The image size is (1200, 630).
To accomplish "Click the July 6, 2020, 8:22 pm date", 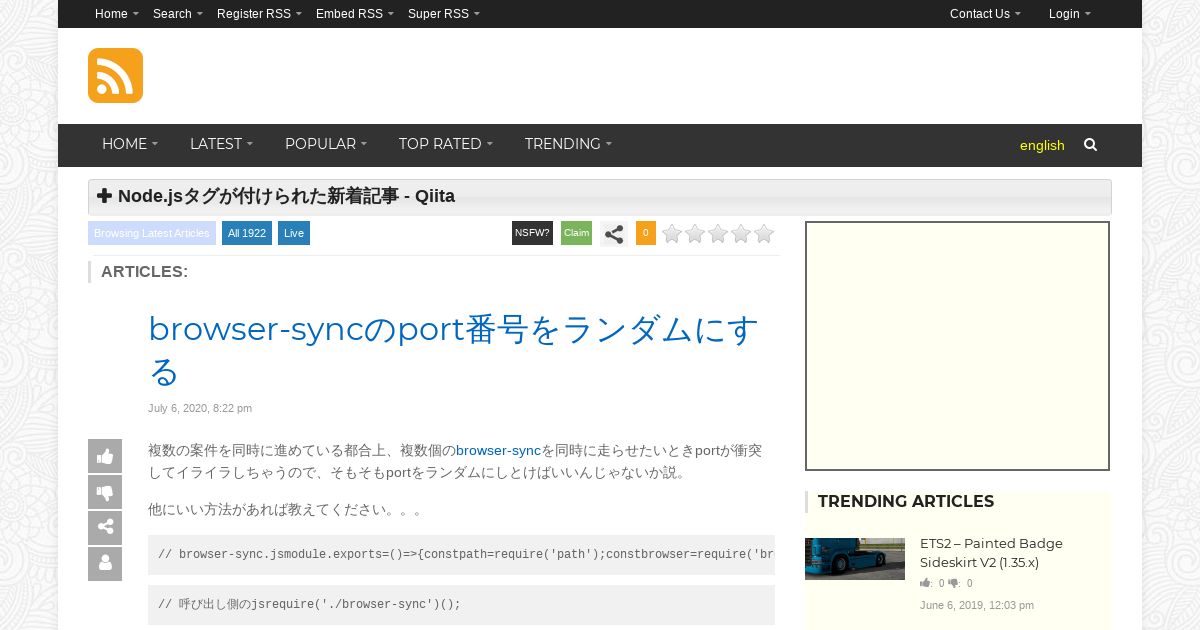I will pyautogui.click(x=200, y=408).
